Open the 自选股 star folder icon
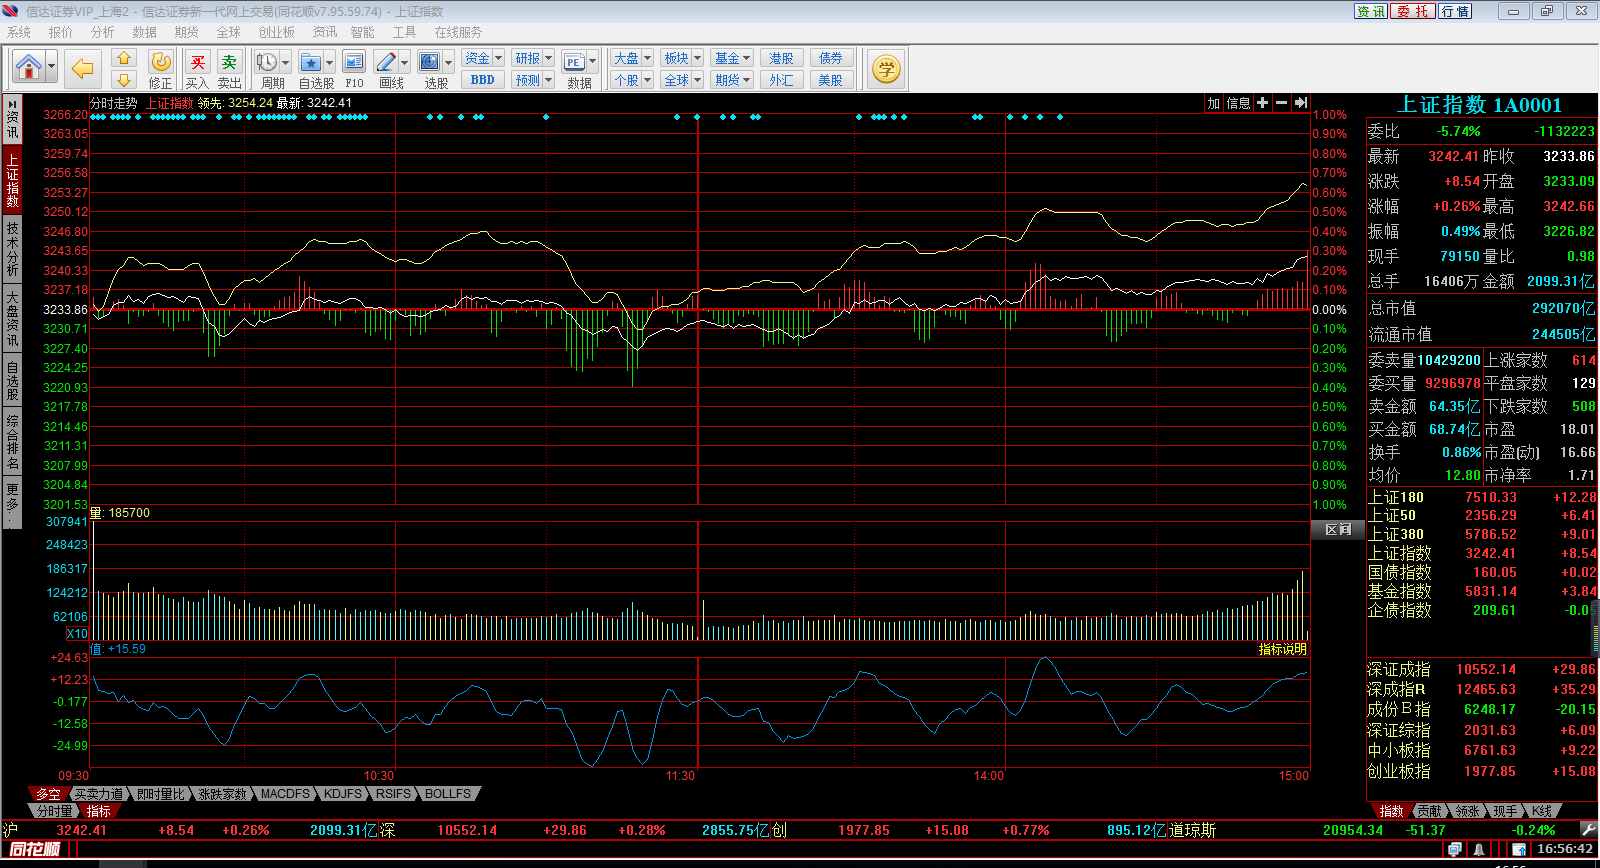This screenshot has width=1600, height=868. tap(311, 62)
